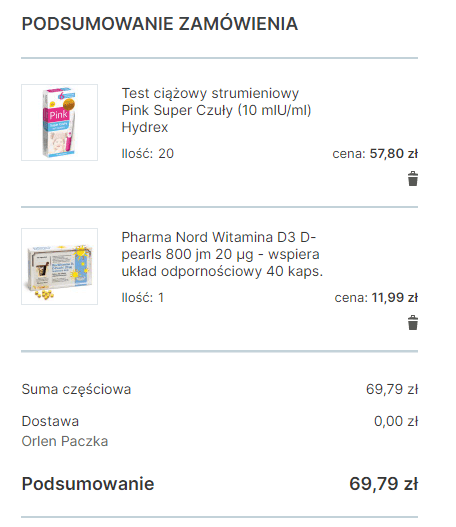
Task: Select the Orlen Paczka delivery method text
Action: tap(65, 441)
